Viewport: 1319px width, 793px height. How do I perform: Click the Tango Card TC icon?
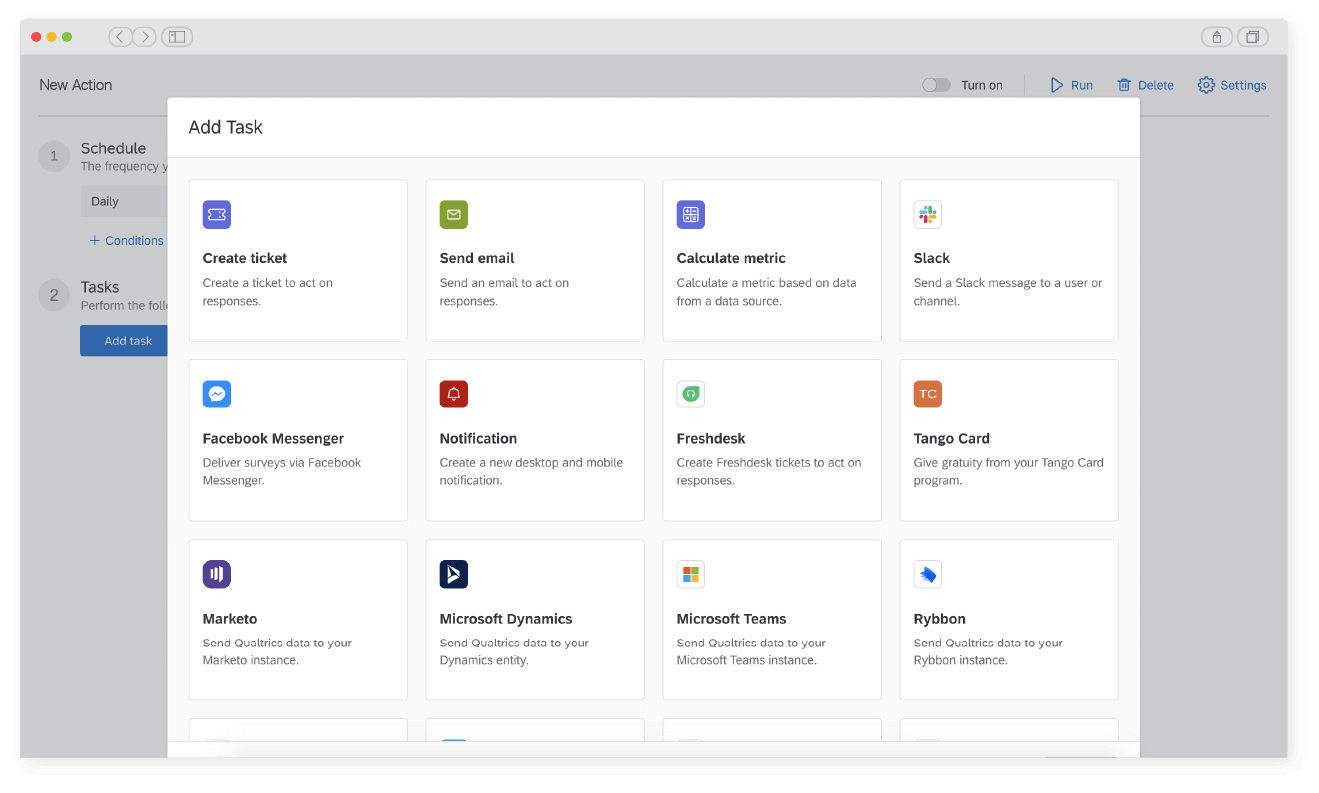click(928, 394)
